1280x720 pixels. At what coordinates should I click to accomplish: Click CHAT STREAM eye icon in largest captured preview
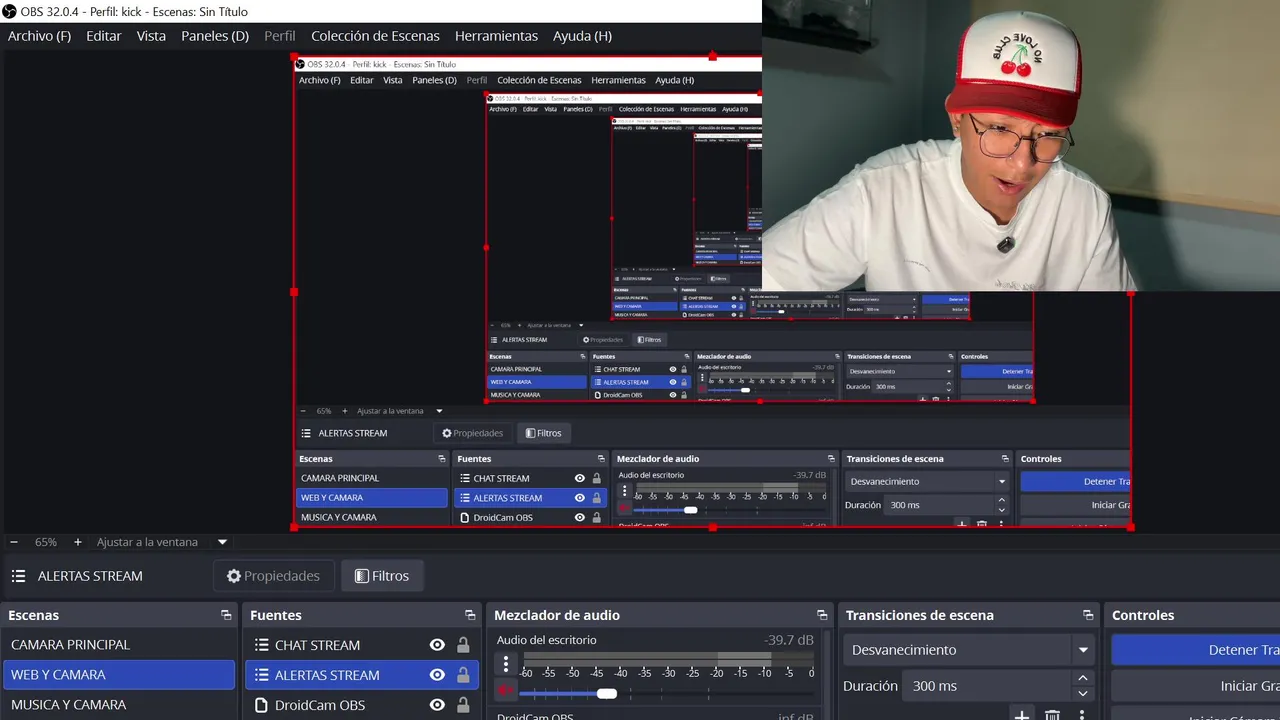tap(579, 478)
